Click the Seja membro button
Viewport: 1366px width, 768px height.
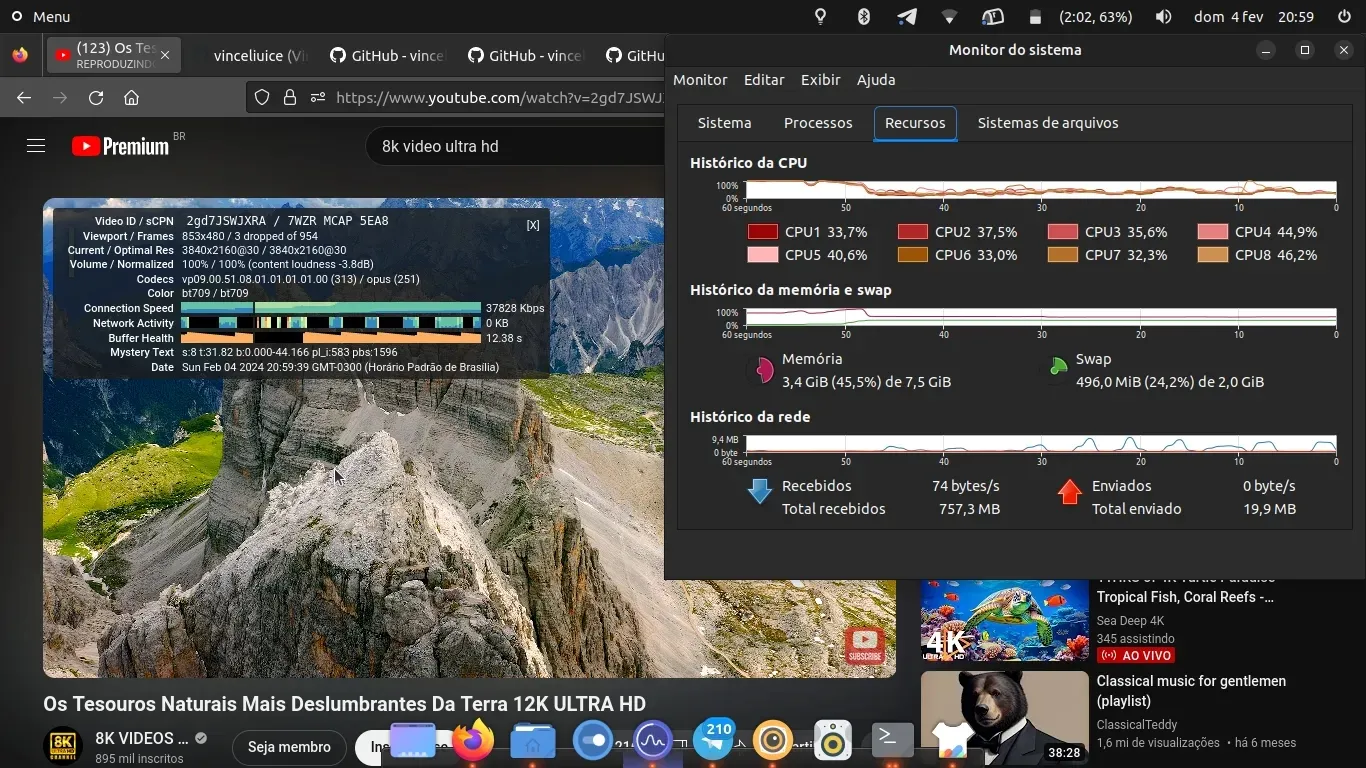pos(289,747)
